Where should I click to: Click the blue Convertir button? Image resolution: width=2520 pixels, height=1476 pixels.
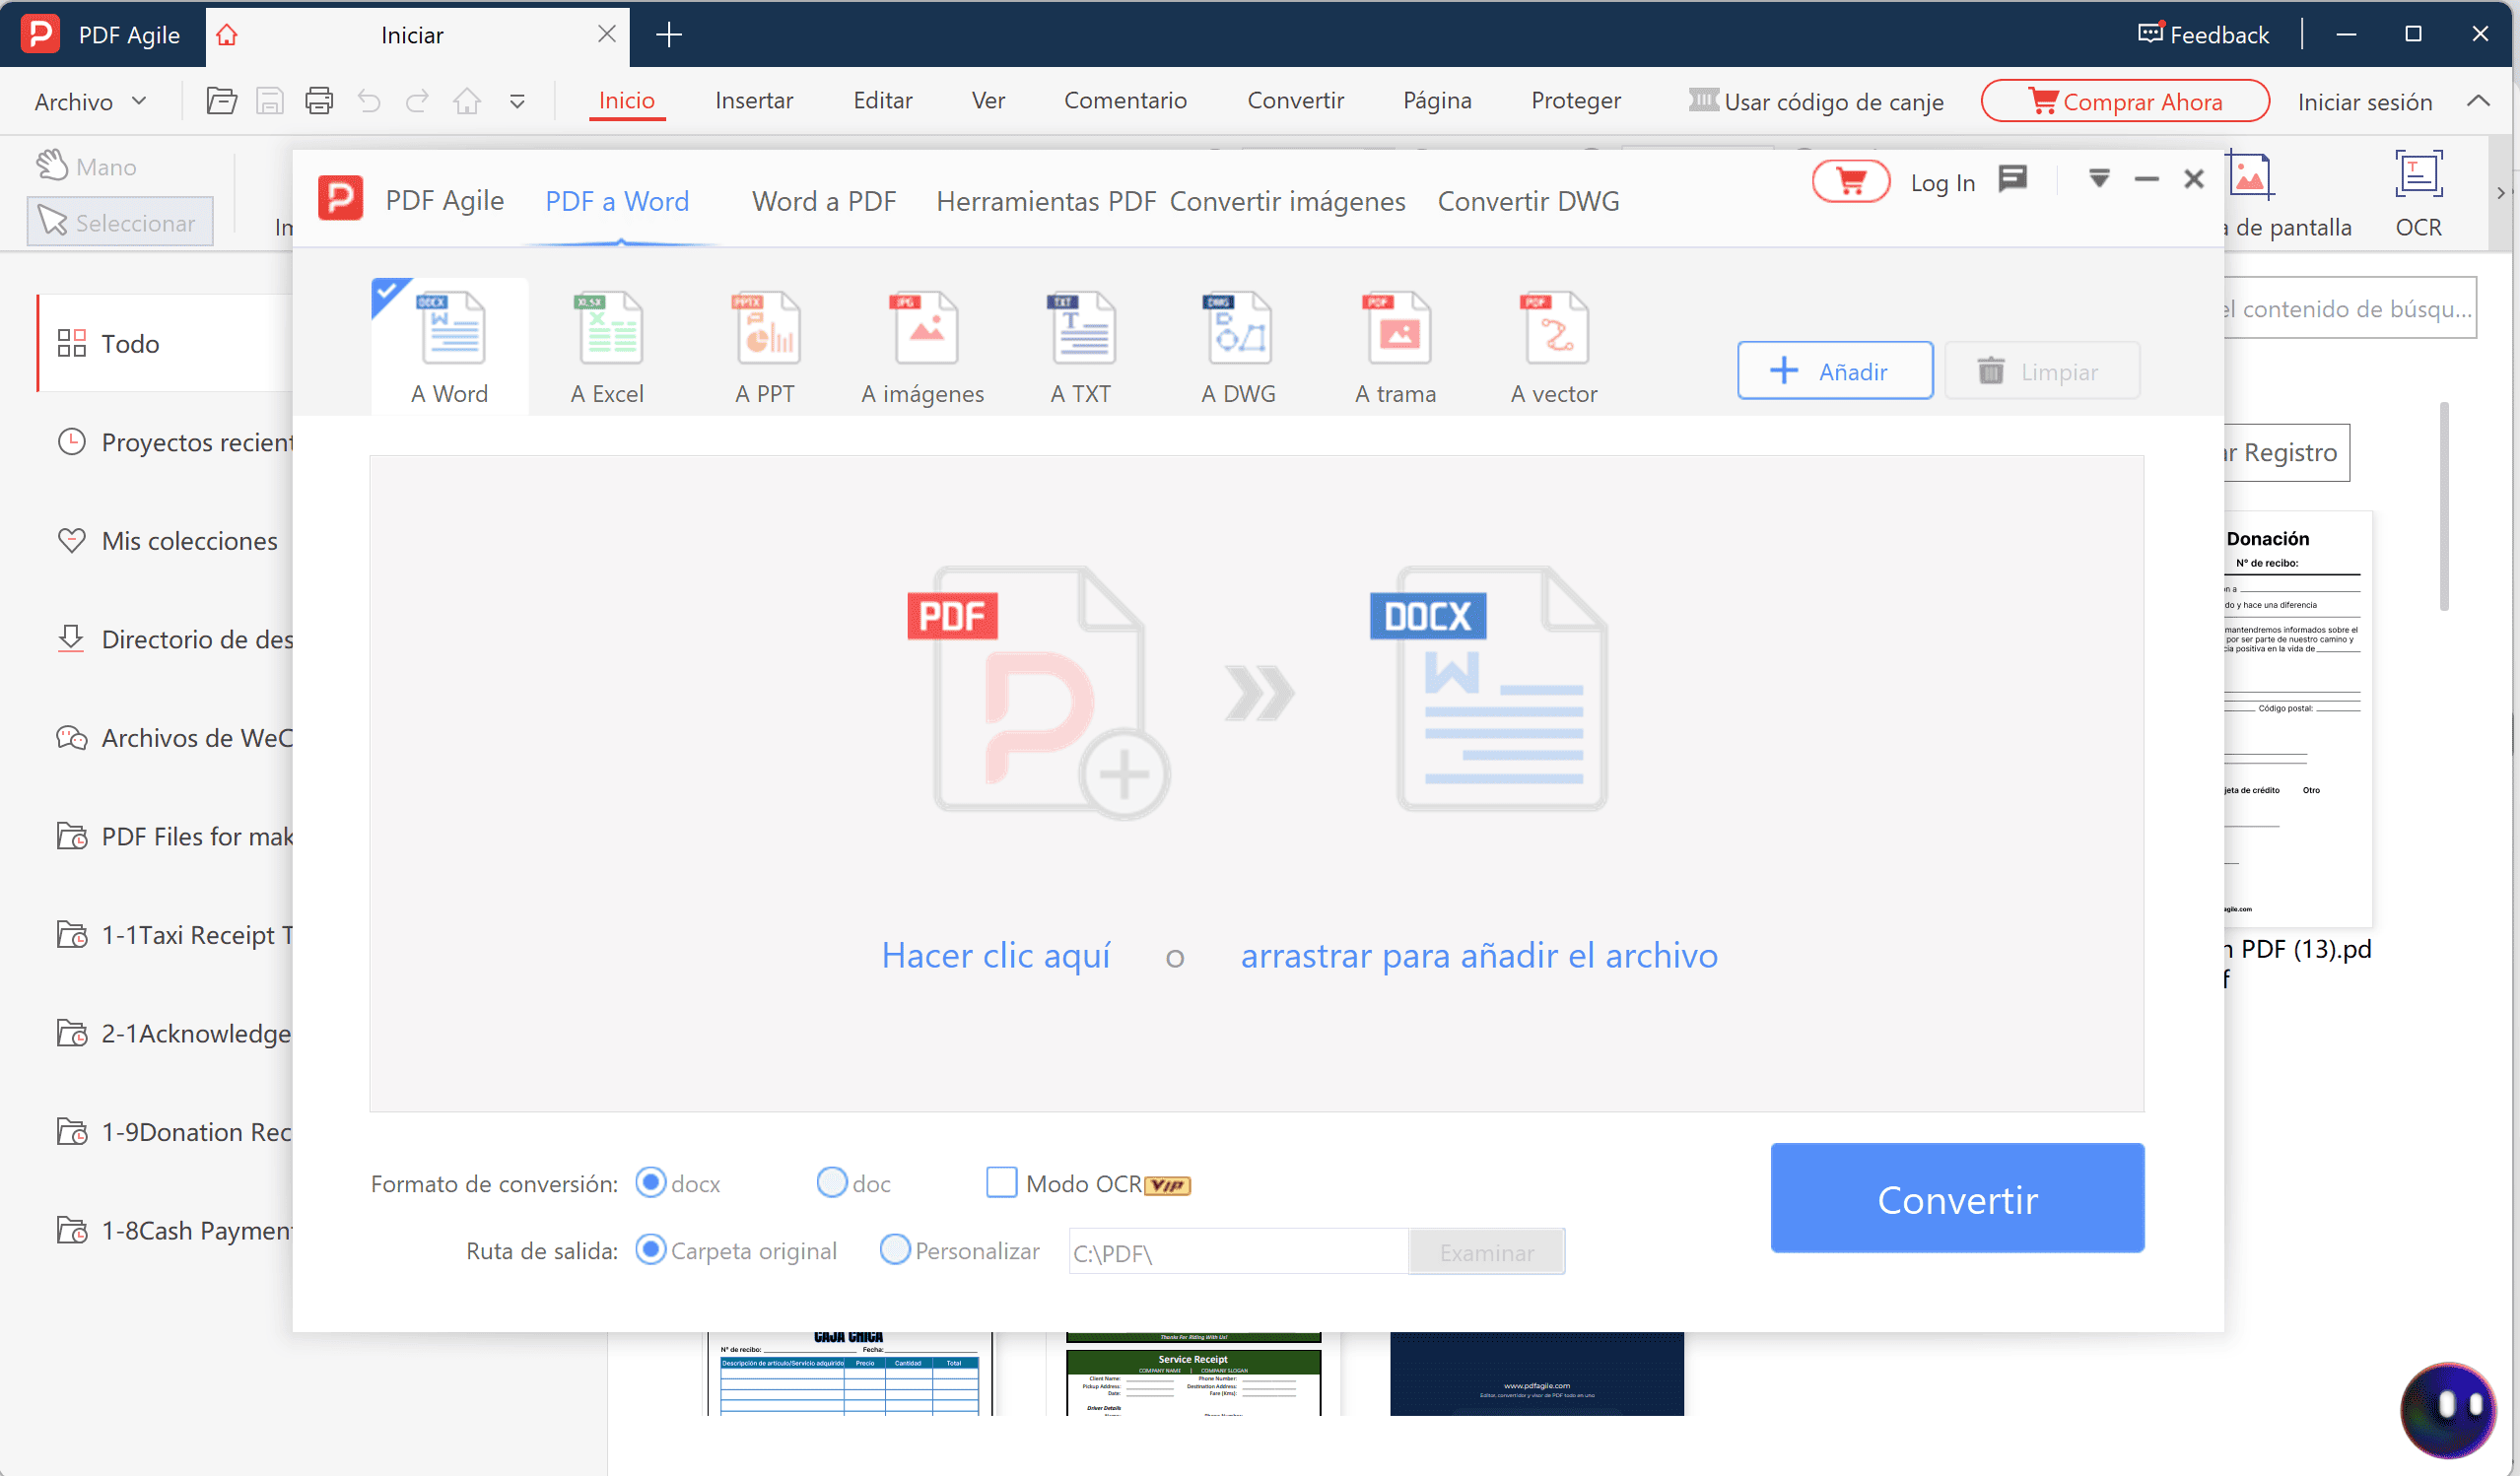pyautogui.click(x=1957, y=1198)
